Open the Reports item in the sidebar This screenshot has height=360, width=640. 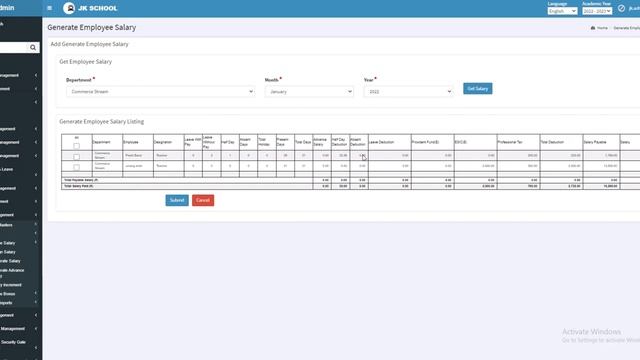[6, 303]
